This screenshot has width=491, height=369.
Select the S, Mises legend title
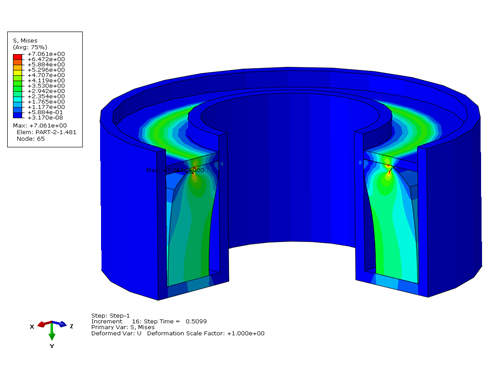pyautogui.click(x=25, y=40)
